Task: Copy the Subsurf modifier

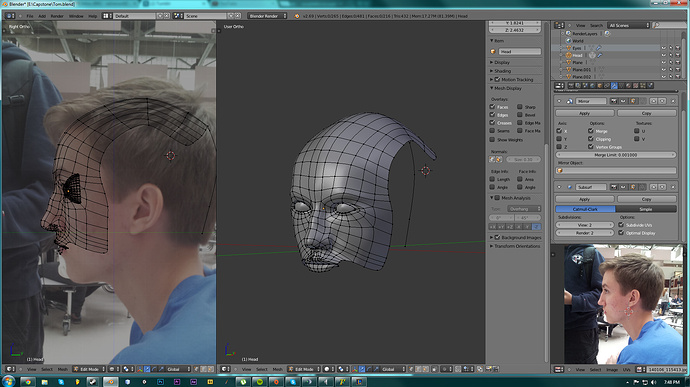Action: click(x=646, y=199)
